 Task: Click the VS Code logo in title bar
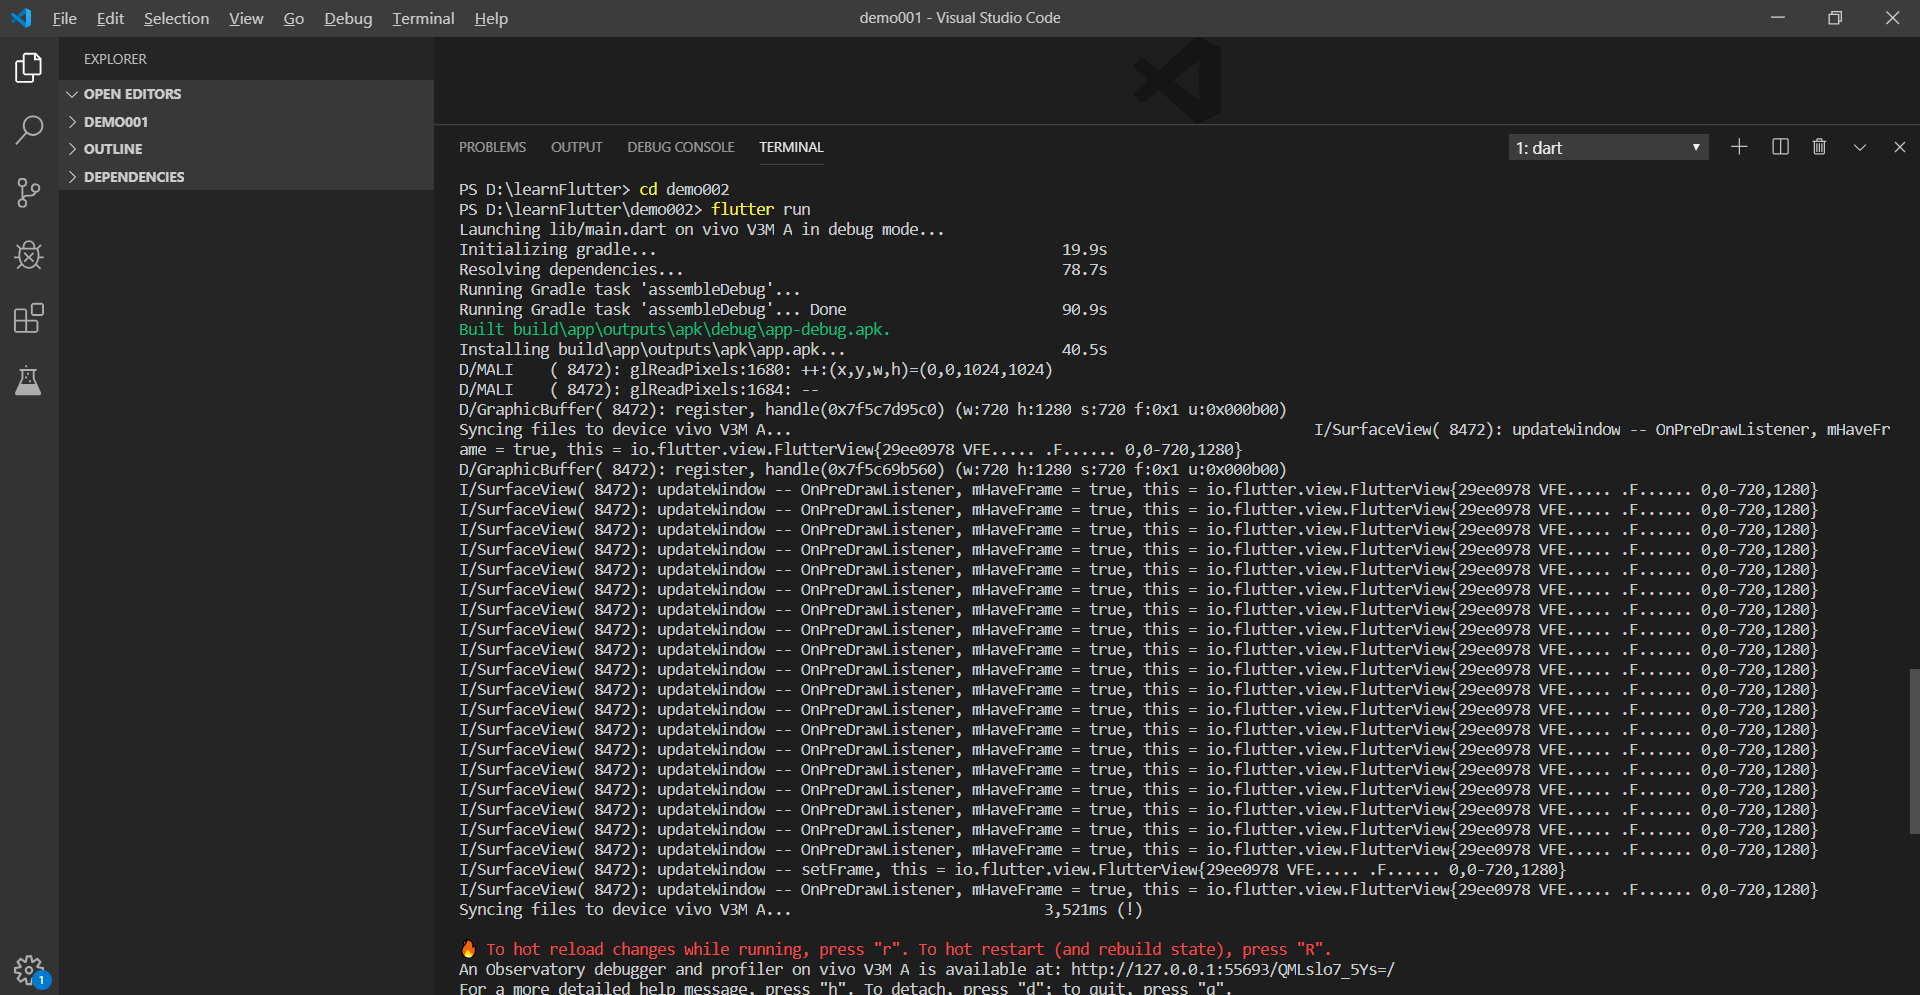(21, 18)
